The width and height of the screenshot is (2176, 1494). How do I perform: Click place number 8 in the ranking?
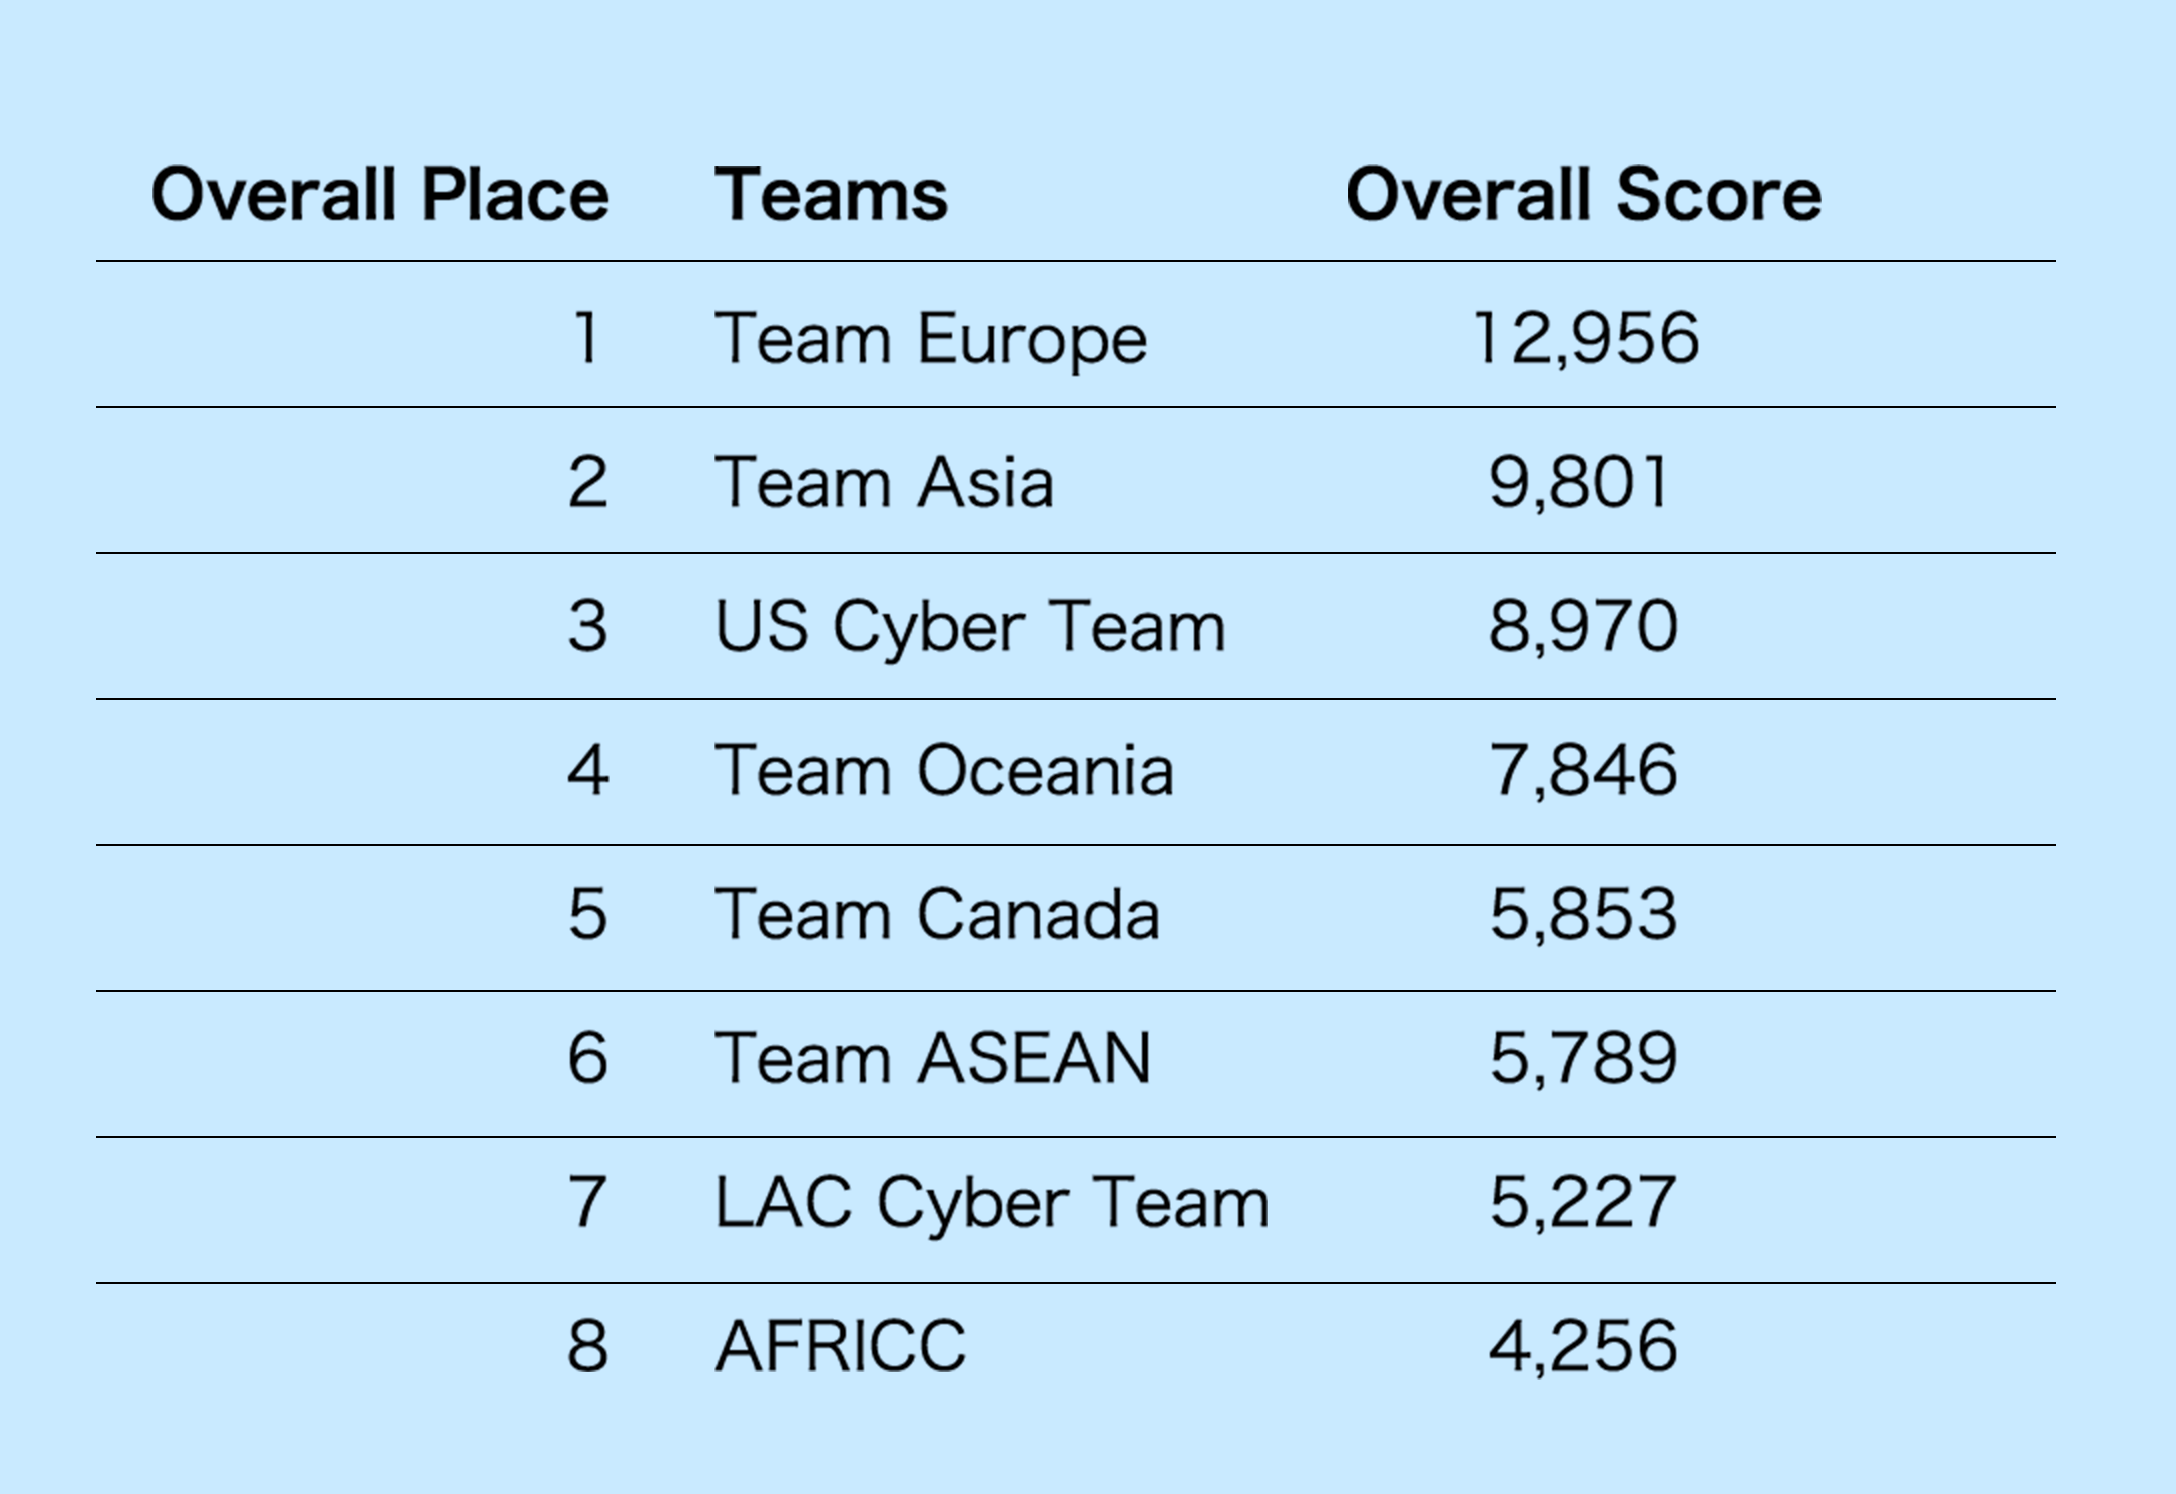click(x=587, y=1347)
